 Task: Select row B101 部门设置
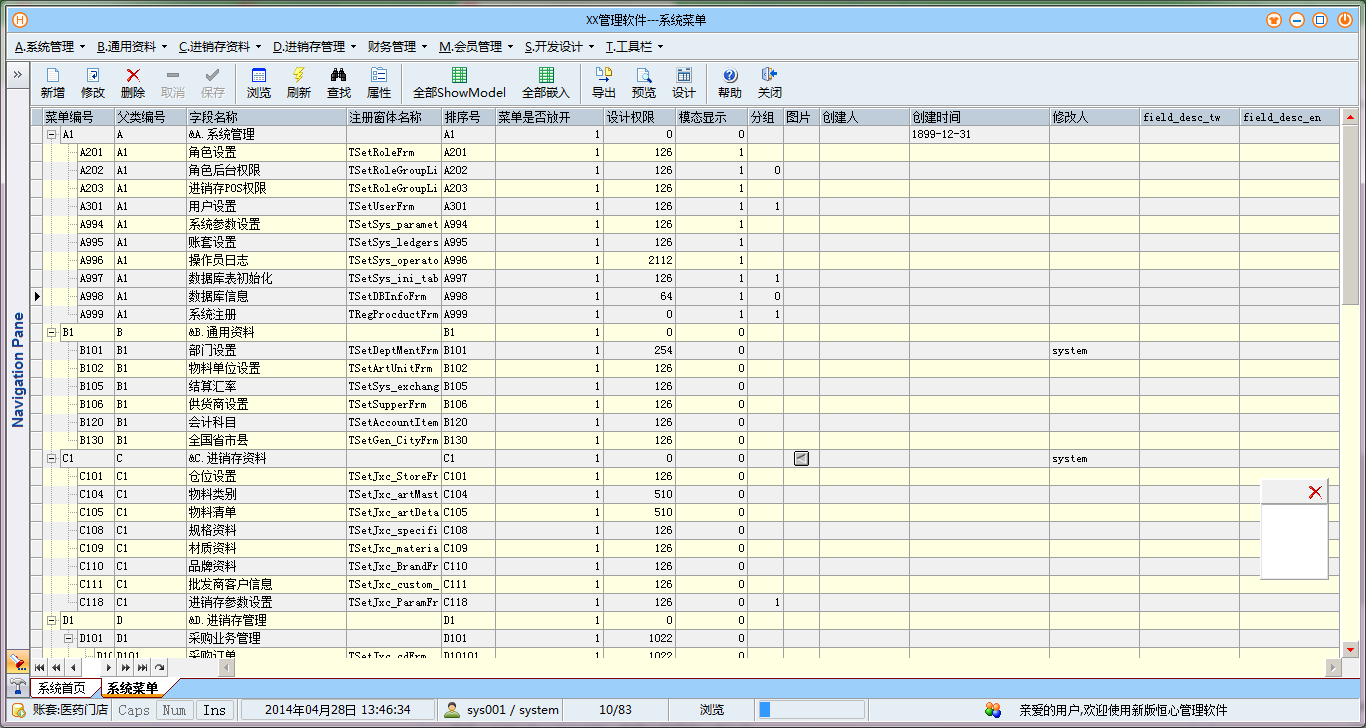tap(690, 350)
